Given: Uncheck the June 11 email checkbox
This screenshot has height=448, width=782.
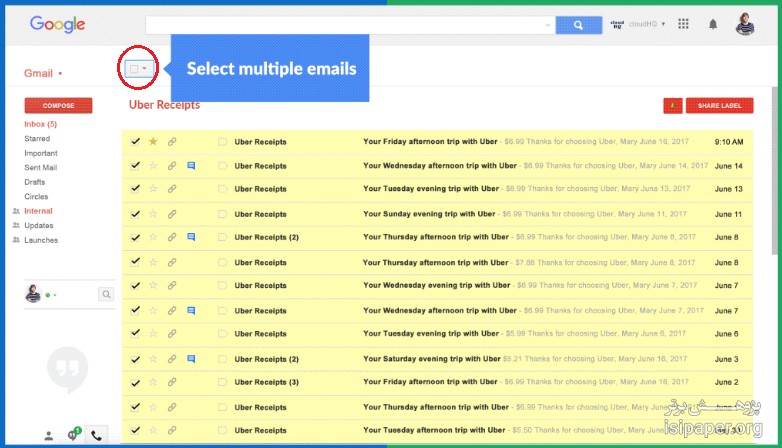Looking at the screenshot, I should tap(135, 214).
